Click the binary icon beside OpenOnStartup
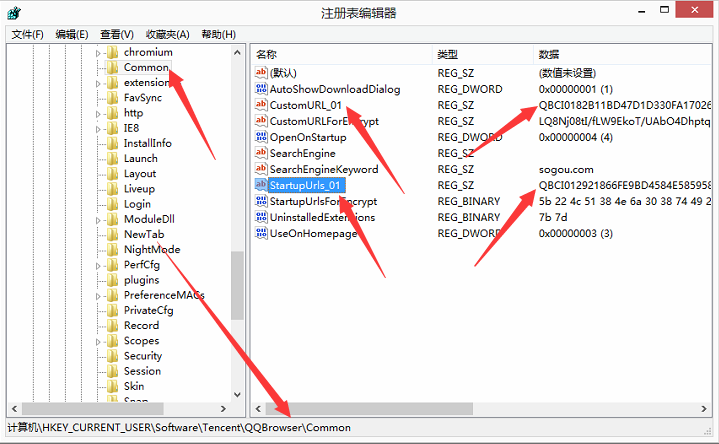 (x=261, y=137)
